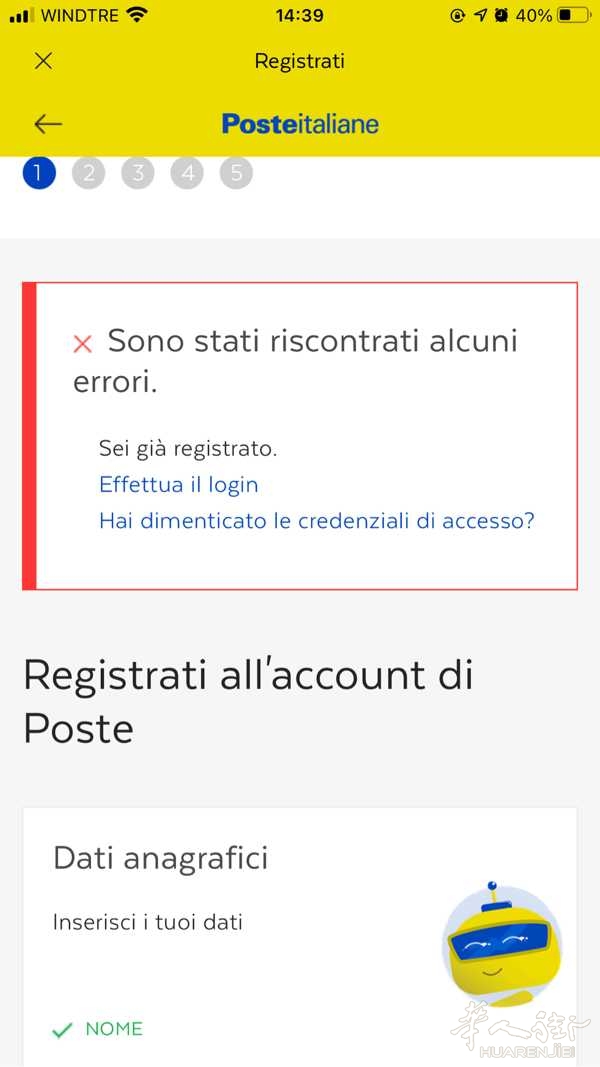Tap the alarm clock status icon
Viewport: 600px width, 1067px height.
coord(501,16)
